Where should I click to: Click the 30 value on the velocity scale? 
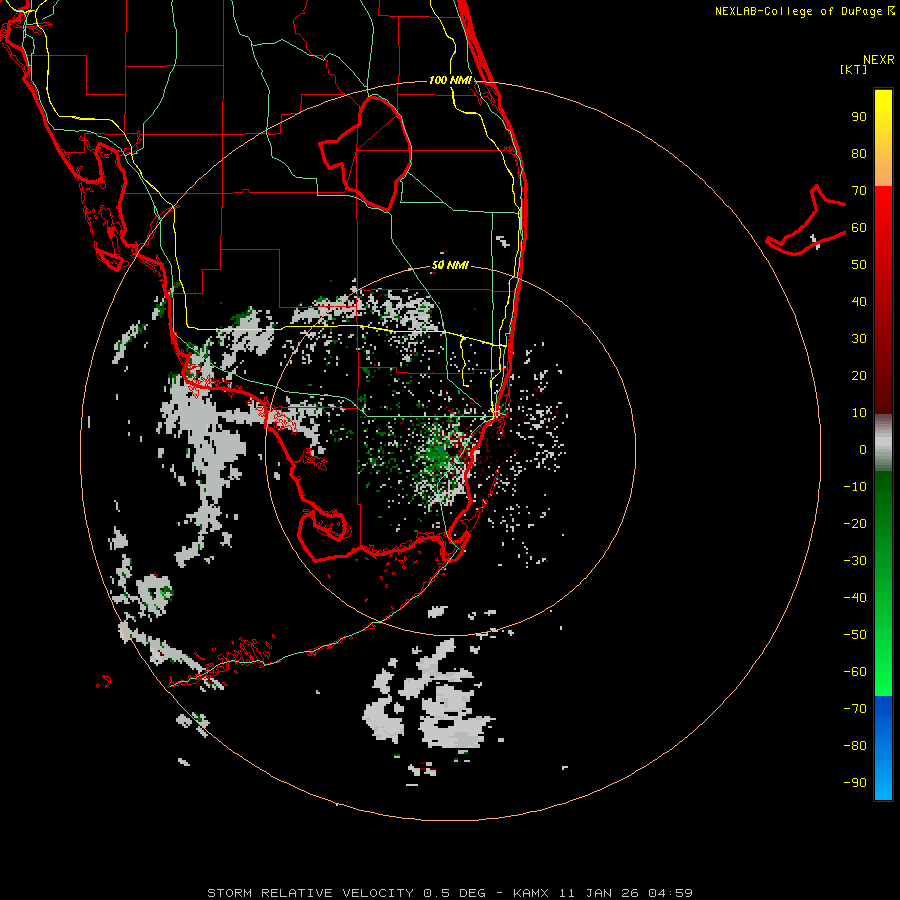coord(859,339)
